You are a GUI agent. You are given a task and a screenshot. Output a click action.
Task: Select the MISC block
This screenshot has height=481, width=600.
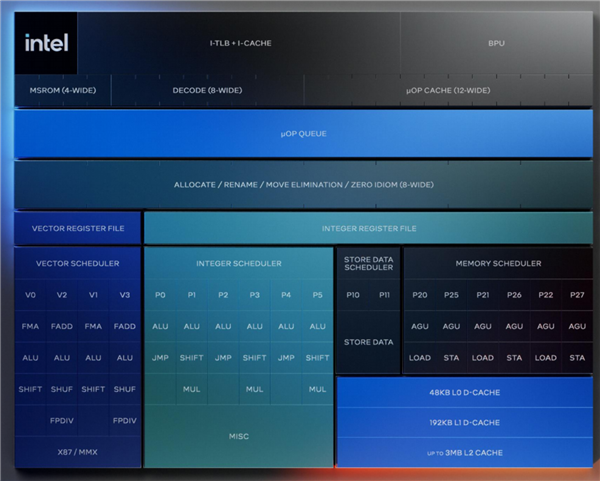pyautogui.click(x=238, y=435)
